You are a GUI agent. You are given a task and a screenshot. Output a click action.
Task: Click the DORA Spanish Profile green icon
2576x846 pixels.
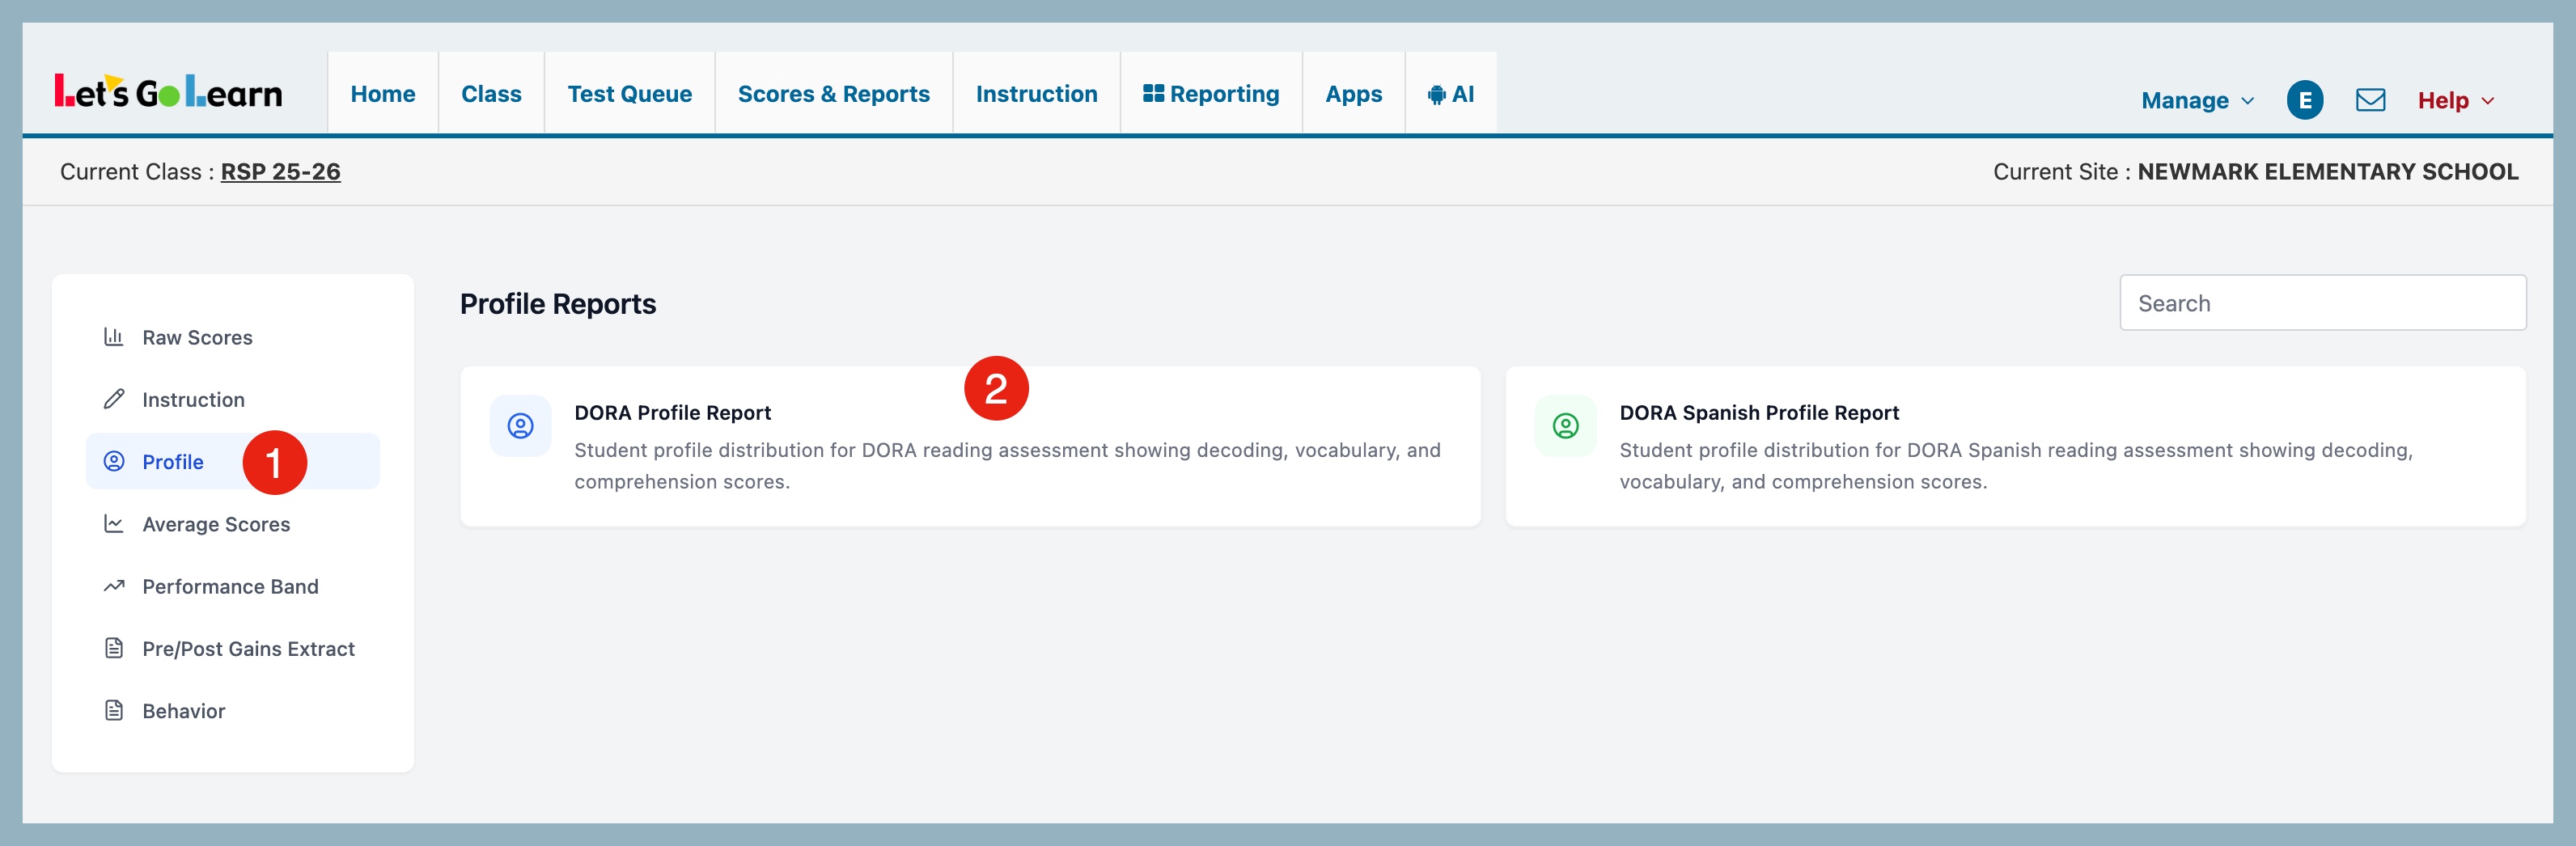click(1565, 426)
